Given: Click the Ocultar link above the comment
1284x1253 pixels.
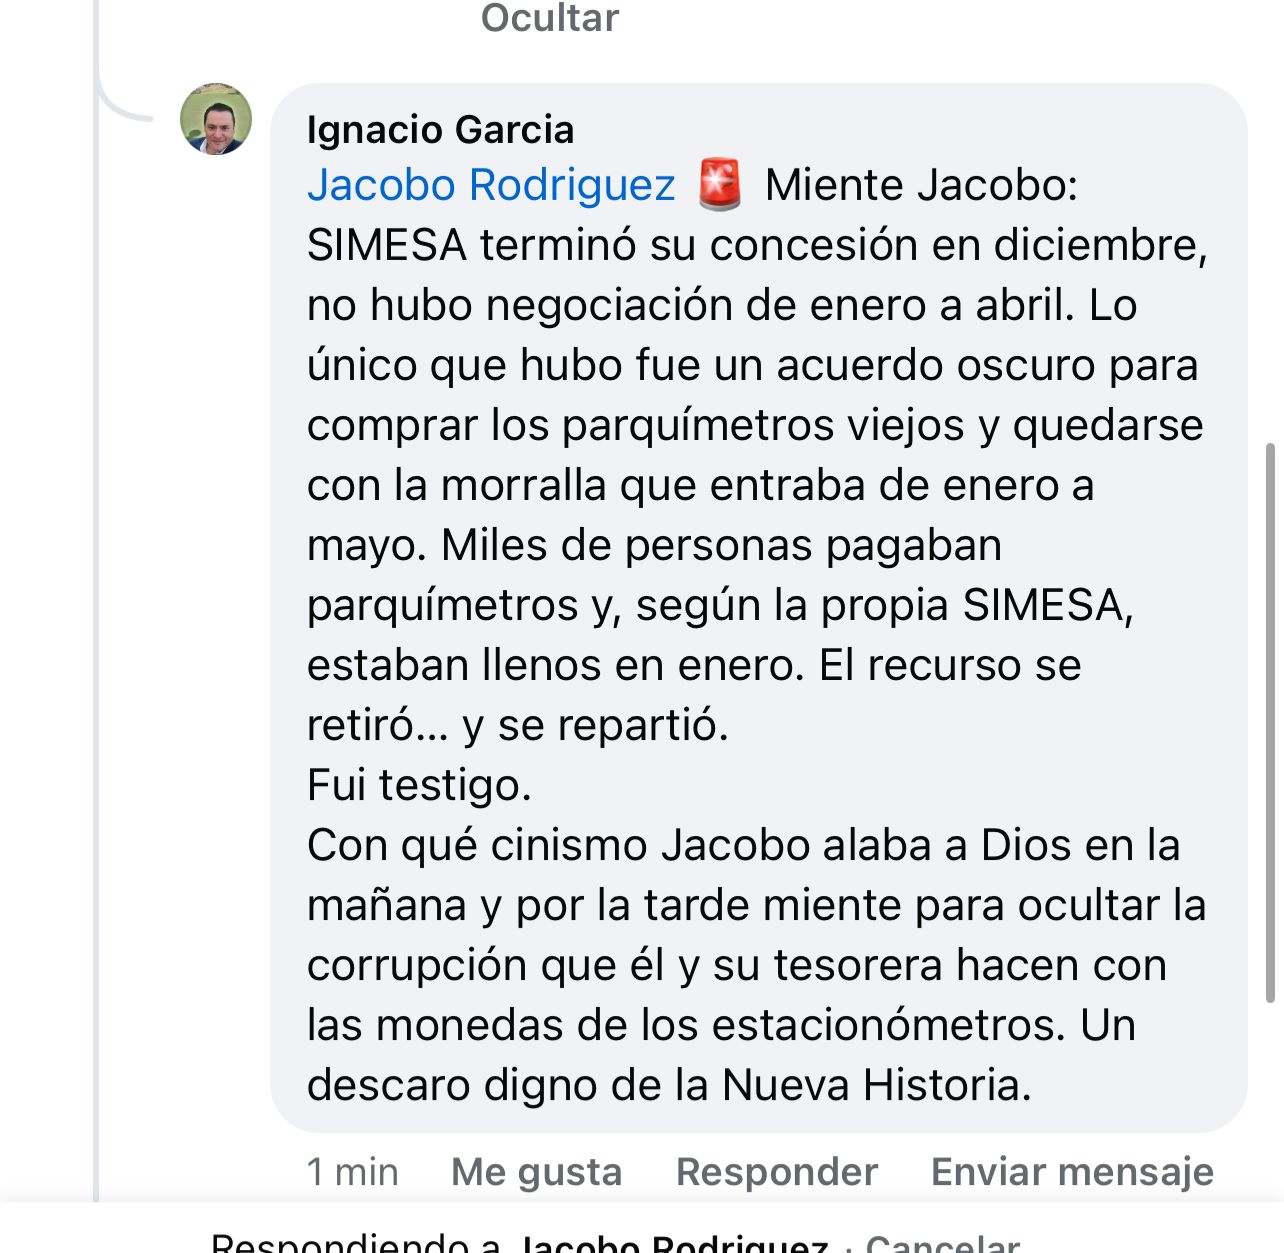Looking at the screenshot, I should (x=550, y=18).
